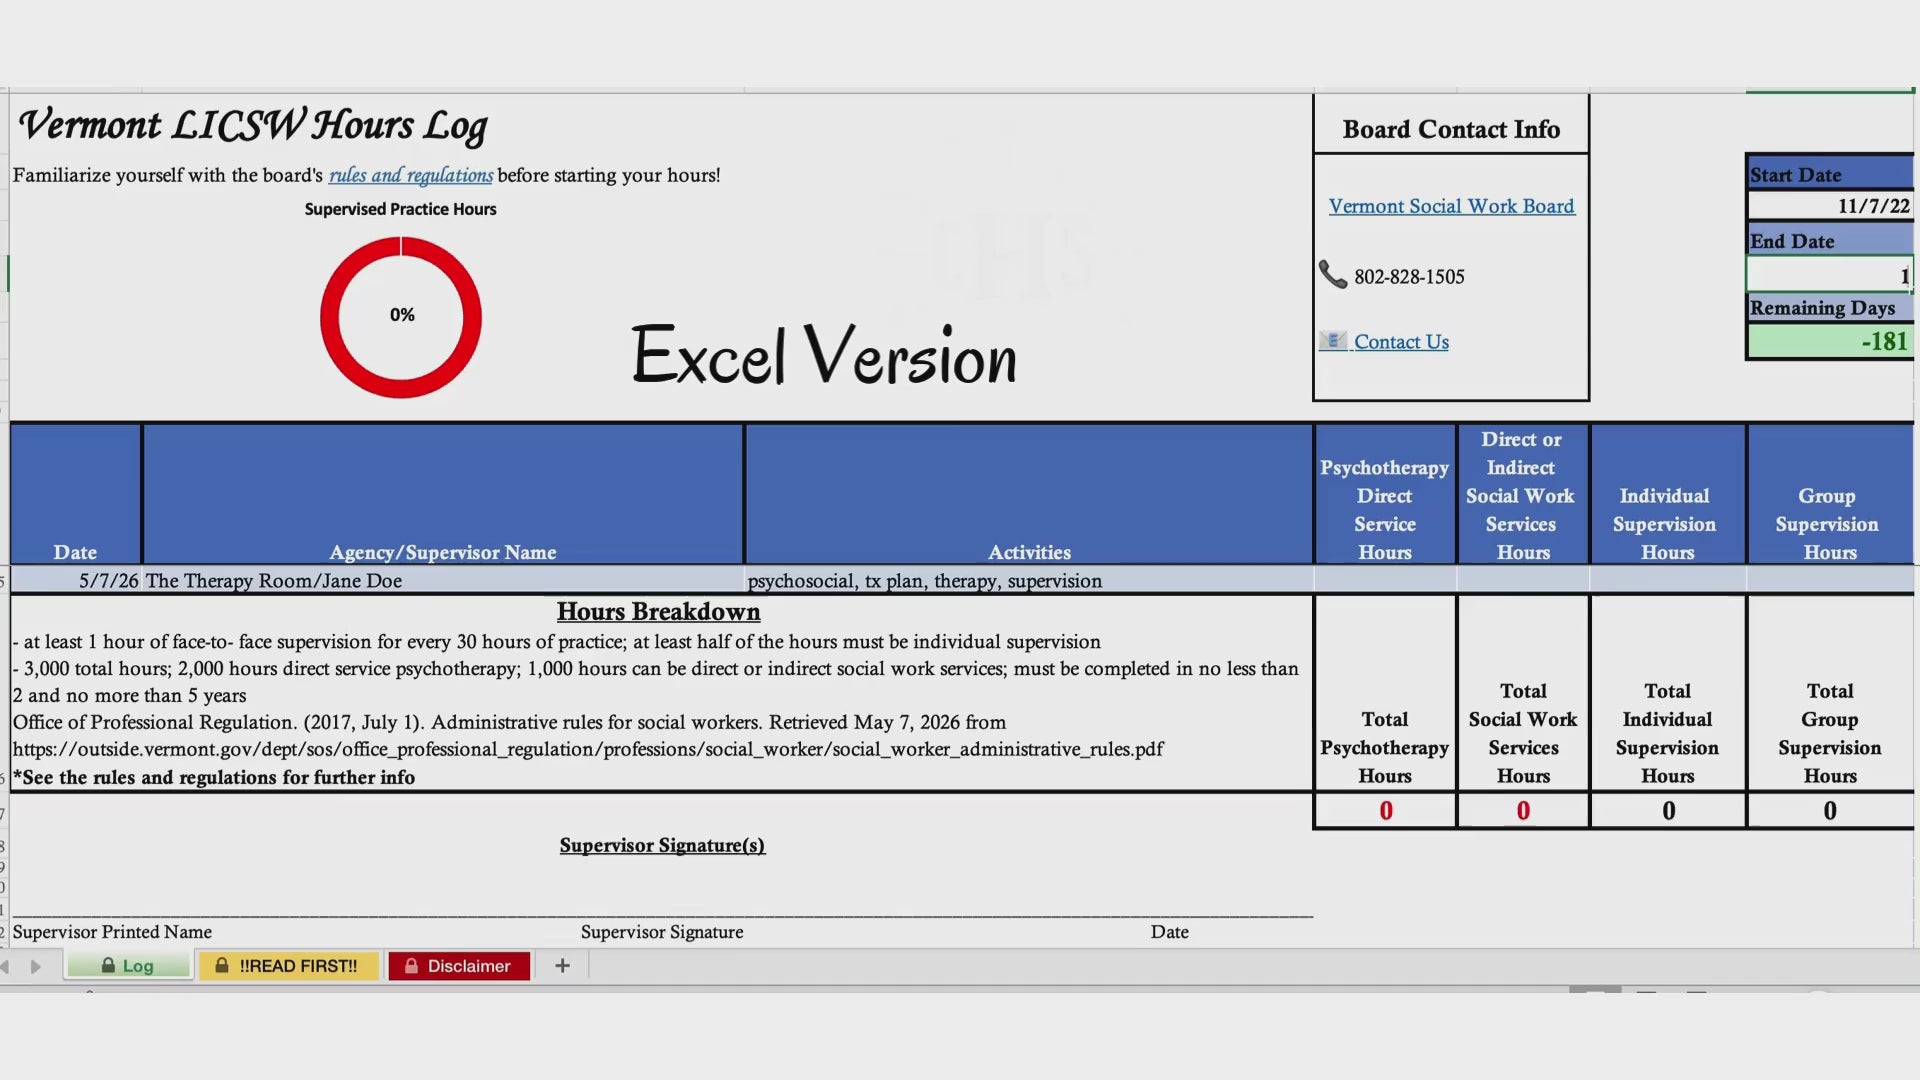The image size is (1920, 1080).
Task: Select the Total Group Supervision Hours value 0
Action: tap(1830, 811)
